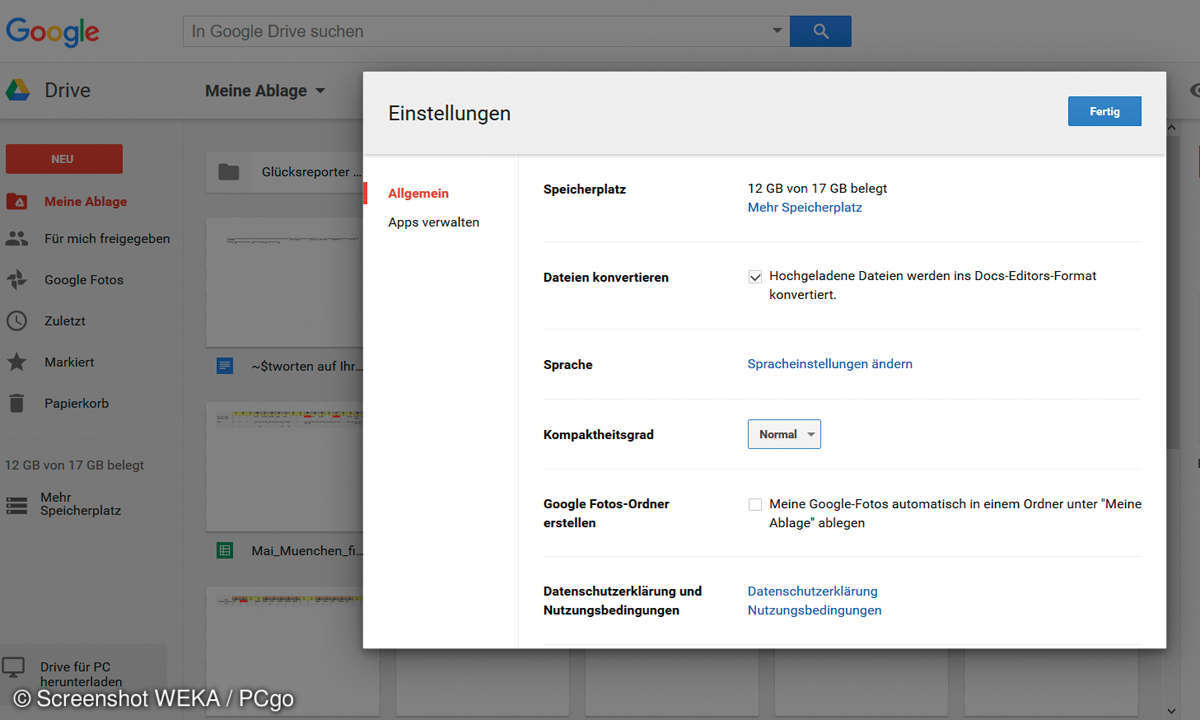Click the Drive label in the header

coord(67,90)
